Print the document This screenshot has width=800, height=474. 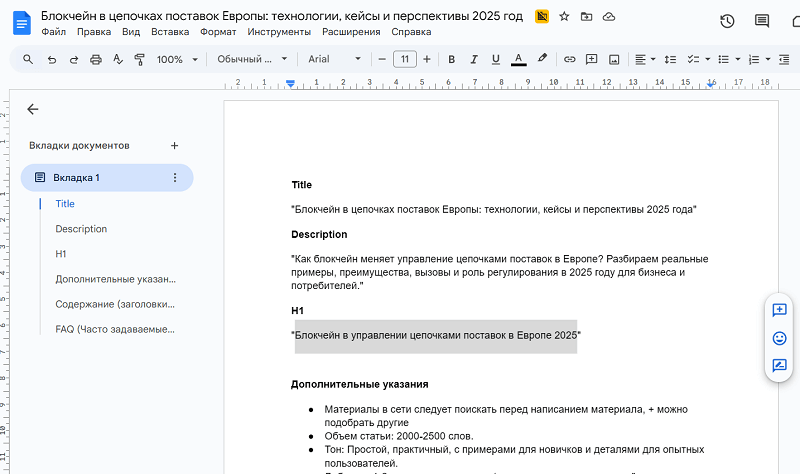point(96,59)
